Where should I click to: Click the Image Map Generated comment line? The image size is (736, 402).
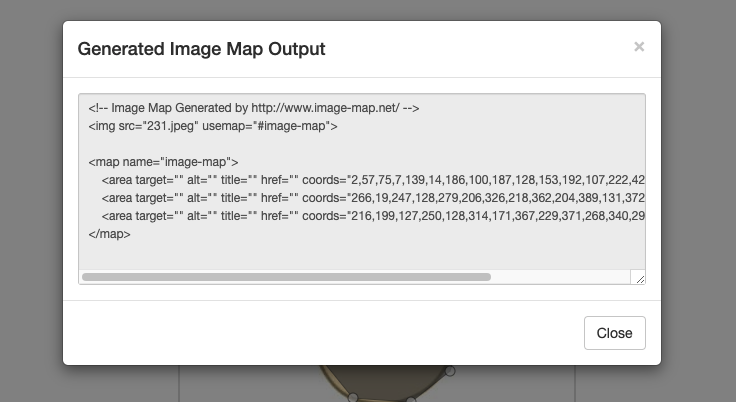point(253,108)
